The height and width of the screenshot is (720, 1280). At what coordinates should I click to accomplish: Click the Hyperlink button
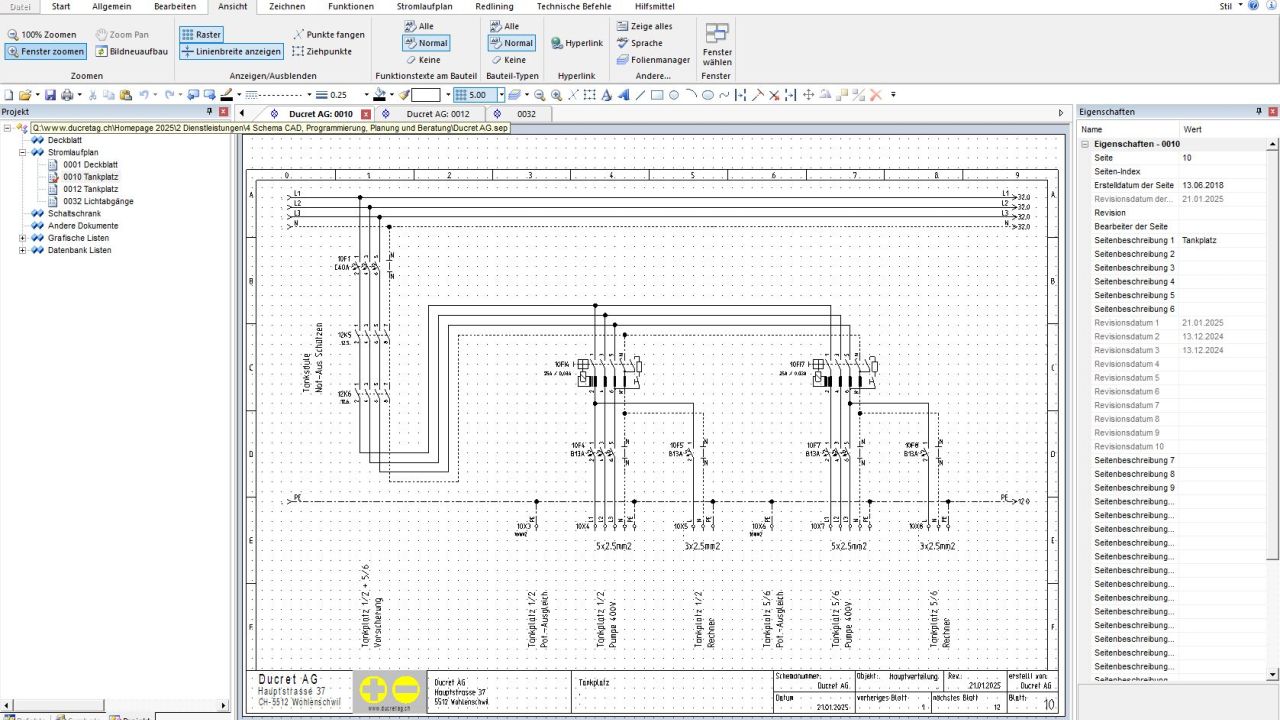[x=577, y=43]
